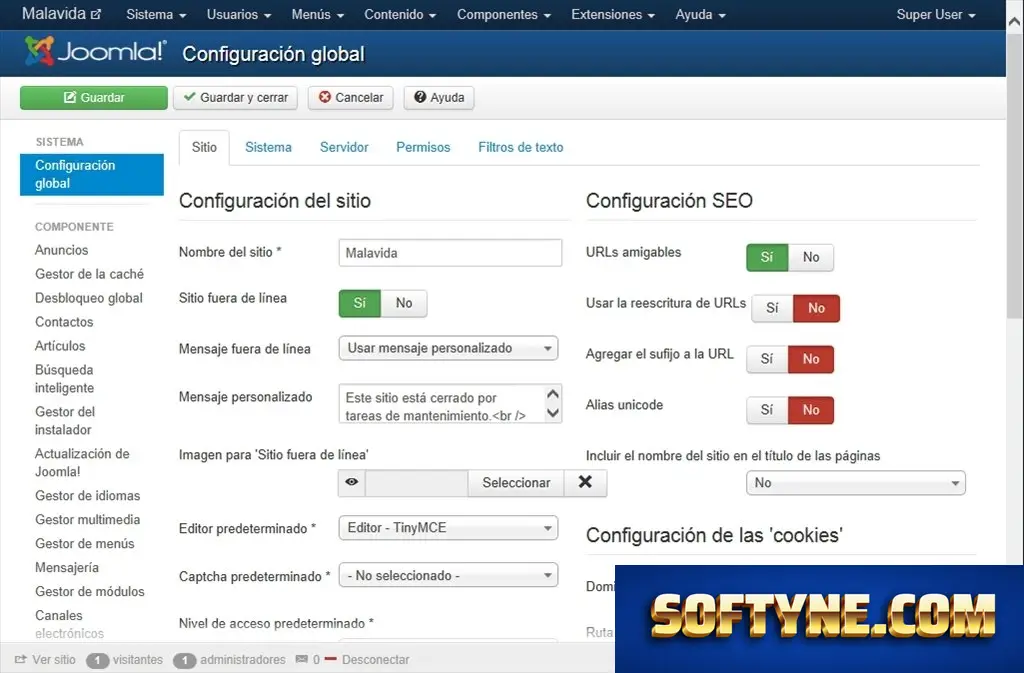This screenshot has width=1024, height=673.
Task: Expand the Editor predeterminado dropdown
Action: tap(448, 527)
